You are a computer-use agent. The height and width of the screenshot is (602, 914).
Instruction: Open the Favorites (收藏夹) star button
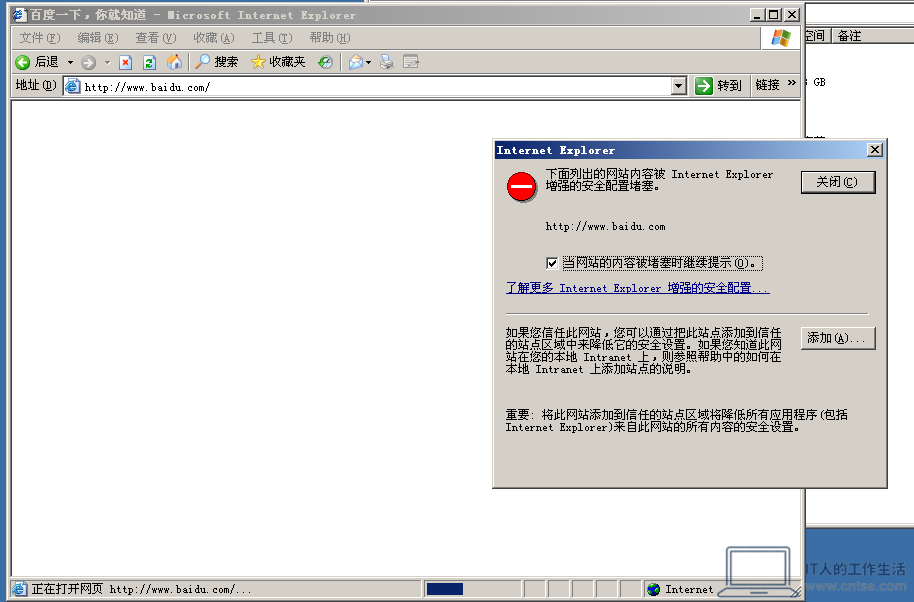(278, 62)
